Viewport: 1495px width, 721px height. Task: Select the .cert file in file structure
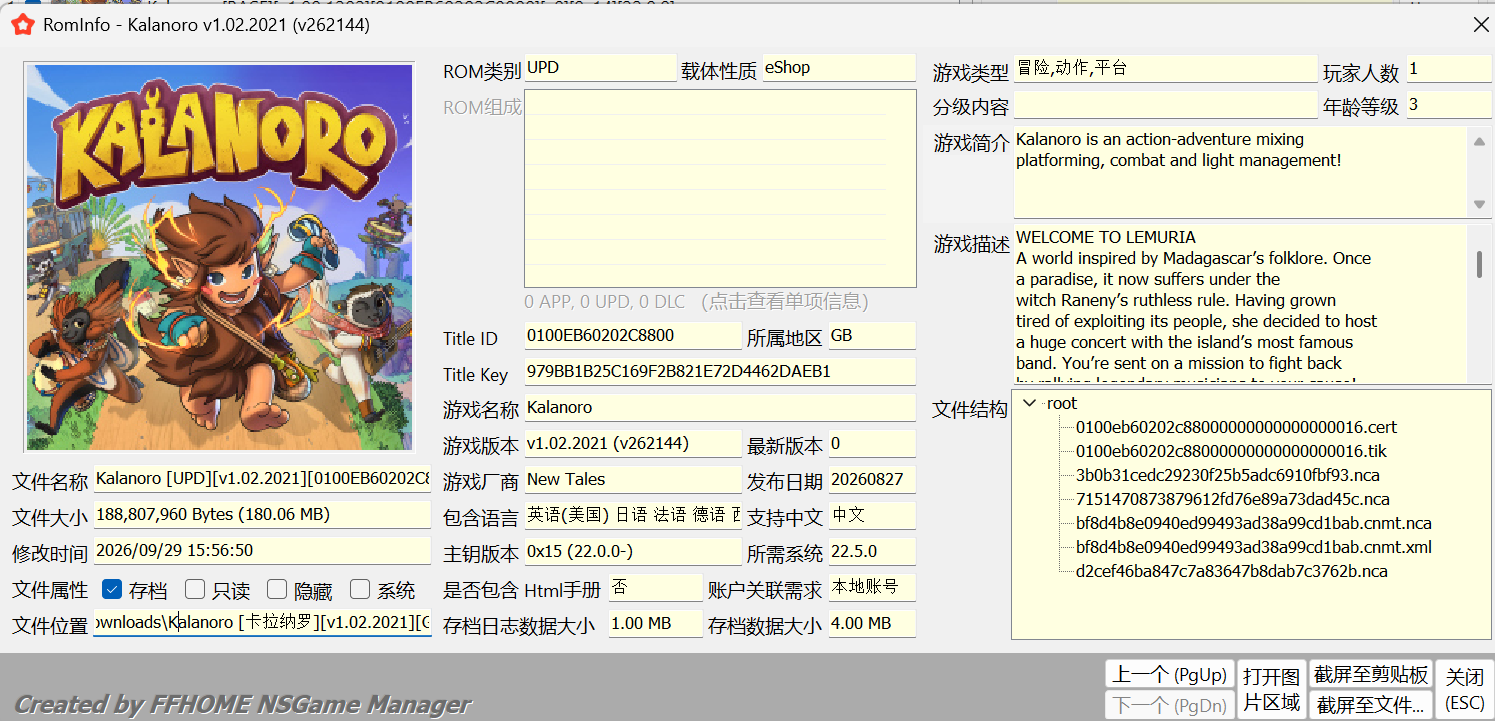click(x=1236, y=427)
